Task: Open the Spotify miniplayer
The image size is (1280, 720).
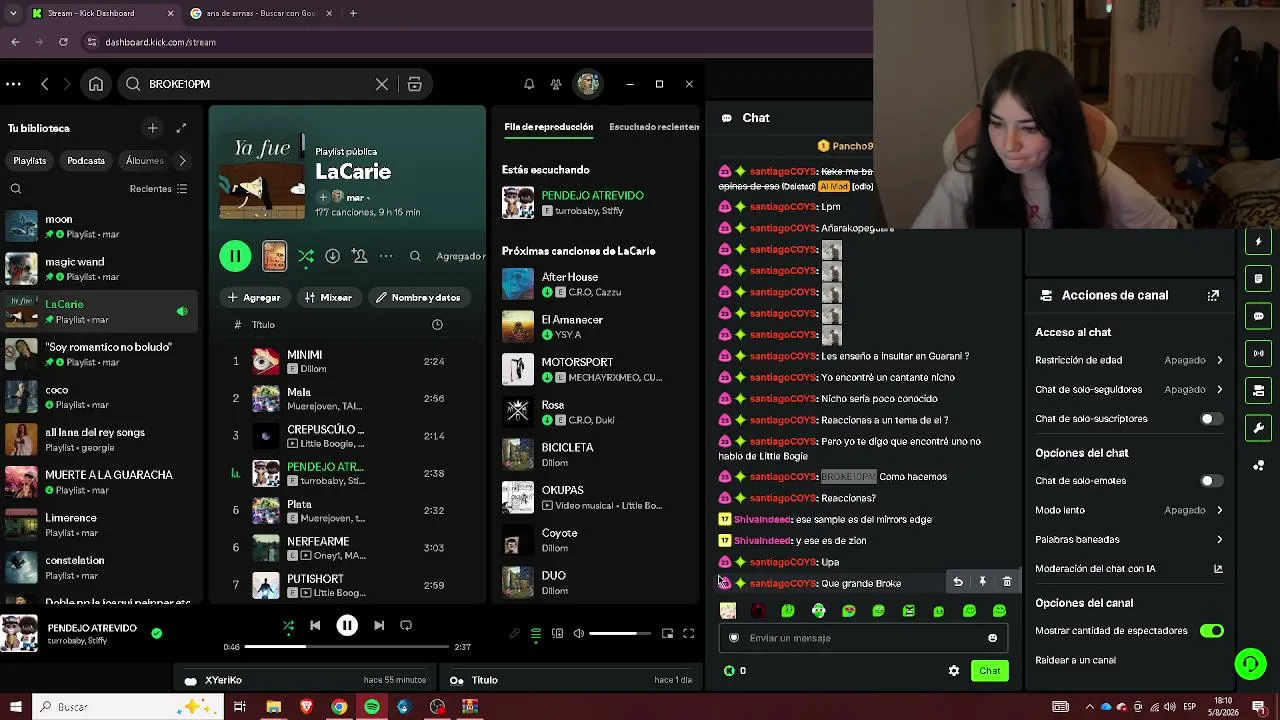Action: coord(667,633)
